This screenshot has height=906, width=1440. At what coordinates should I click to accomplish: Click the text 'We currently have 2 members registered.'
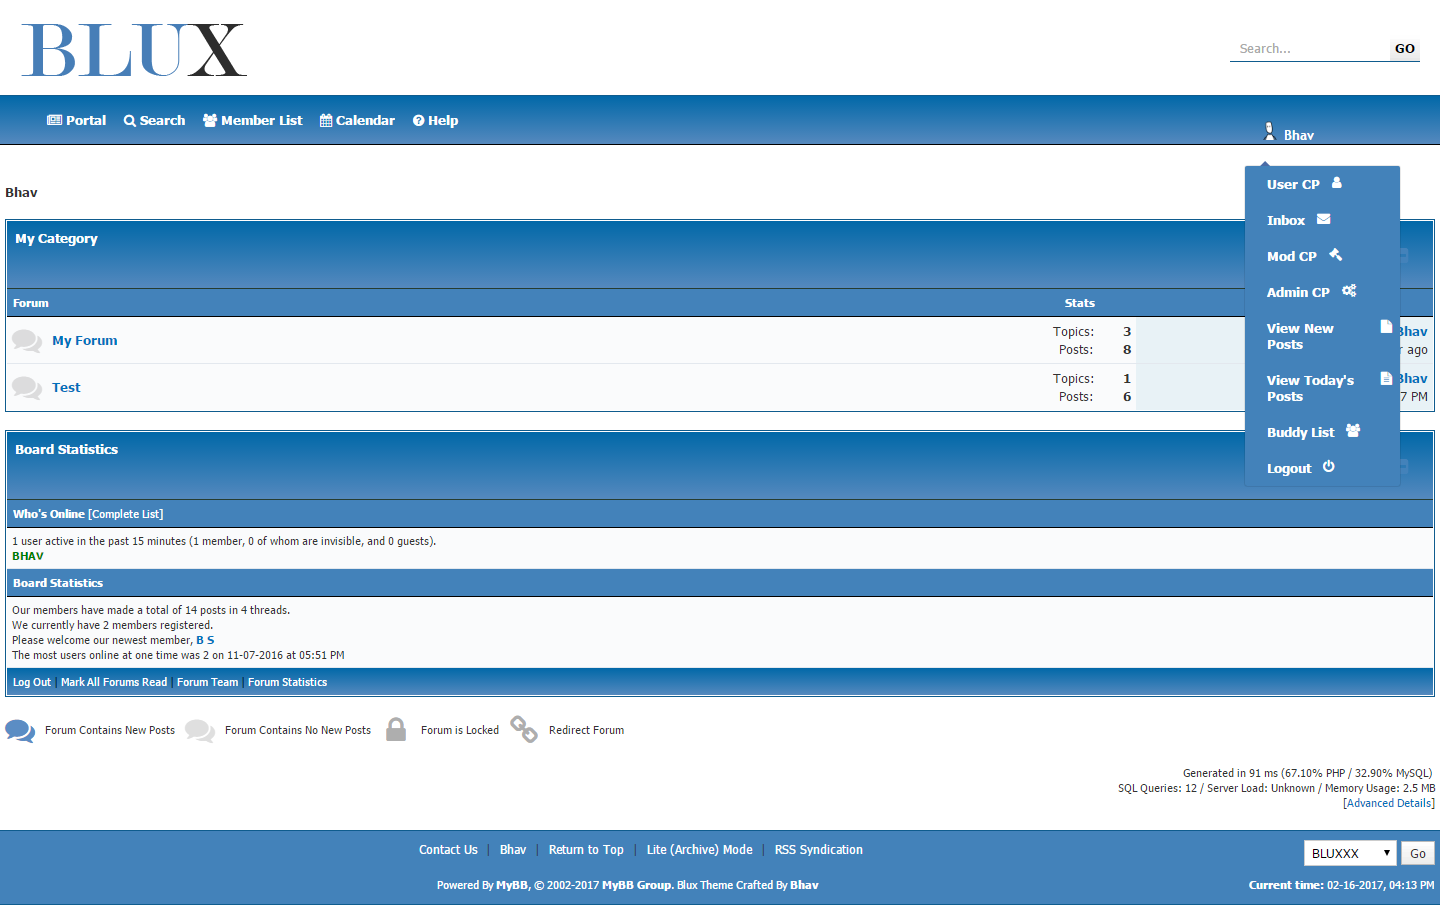(112, 625)
